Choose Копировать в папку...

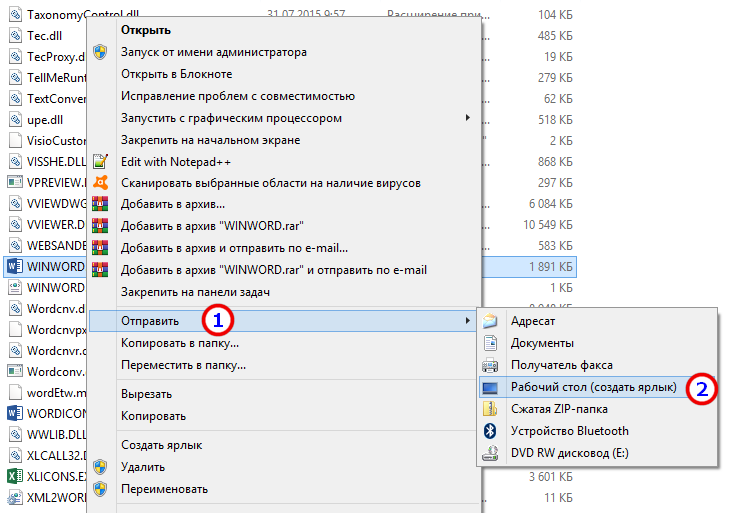pyautogui.click(x=180, y=343)
